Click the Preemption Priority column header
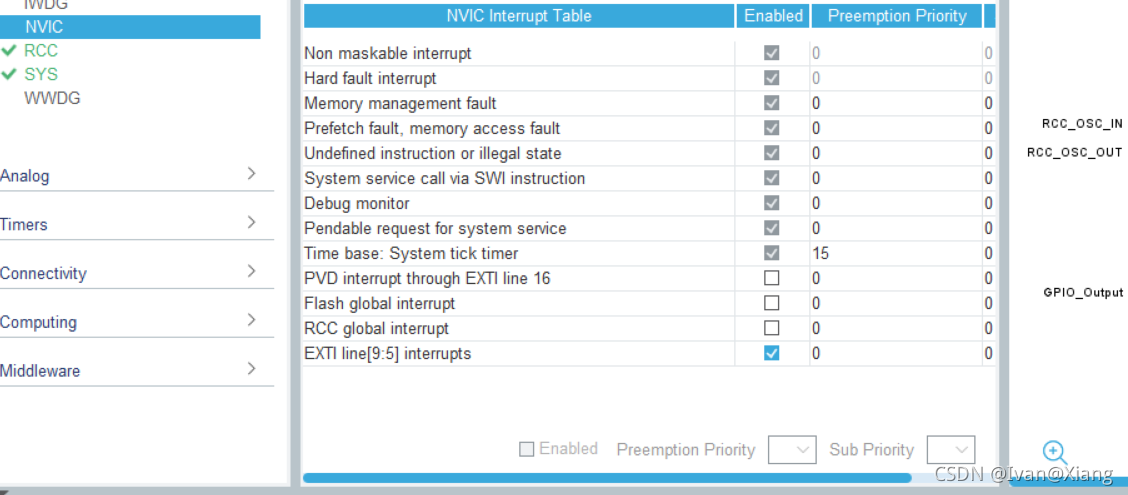This screenshot has height=495, width=1128. (x=897, y=16)
